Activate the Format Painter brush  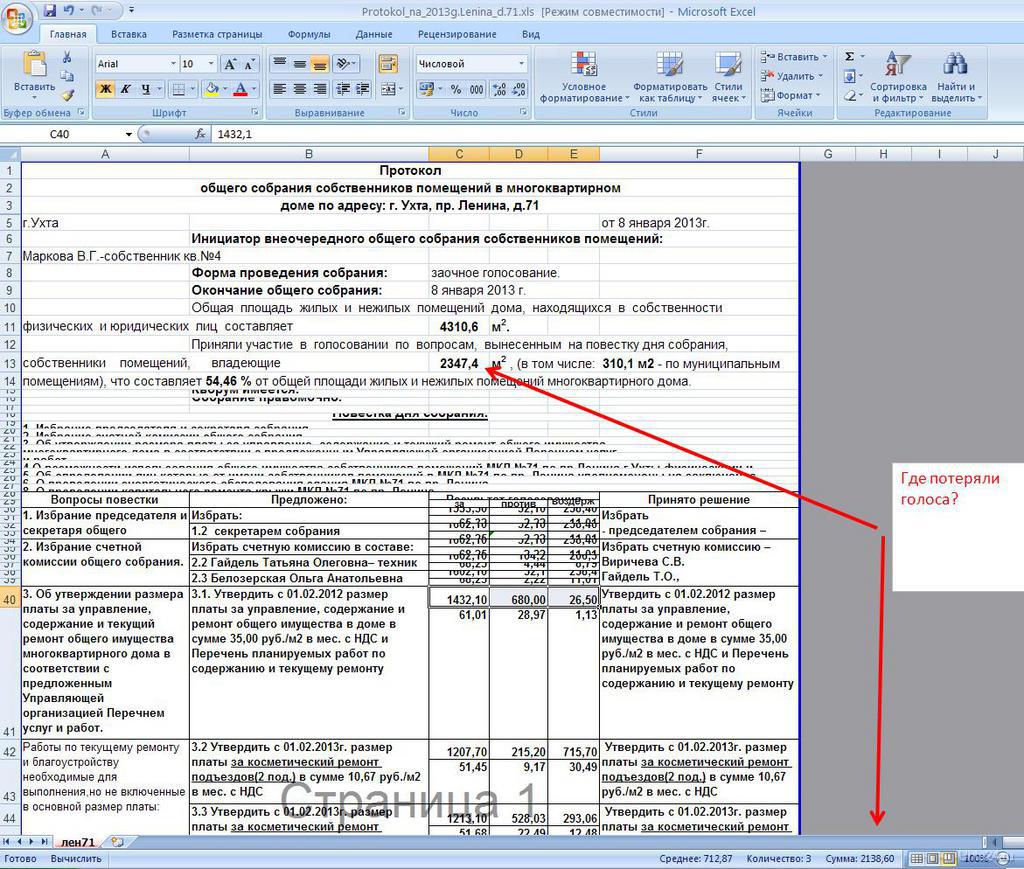(67, 95)
